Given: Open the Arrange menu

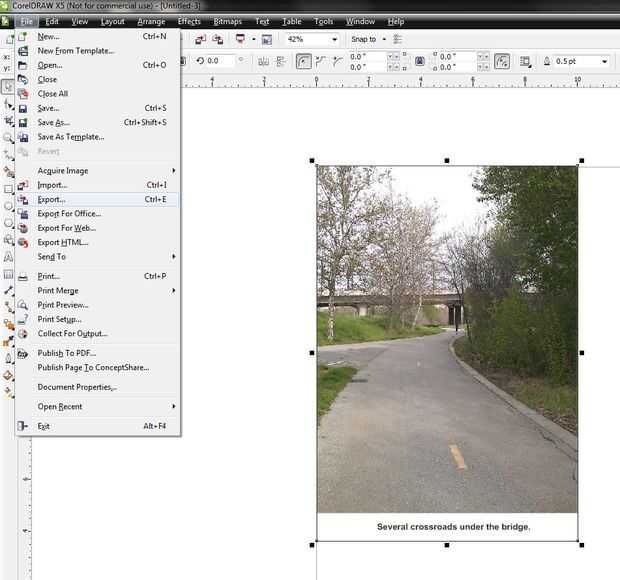Looking at the screenshot, I should pyautogui.click(x=151, y=21).
